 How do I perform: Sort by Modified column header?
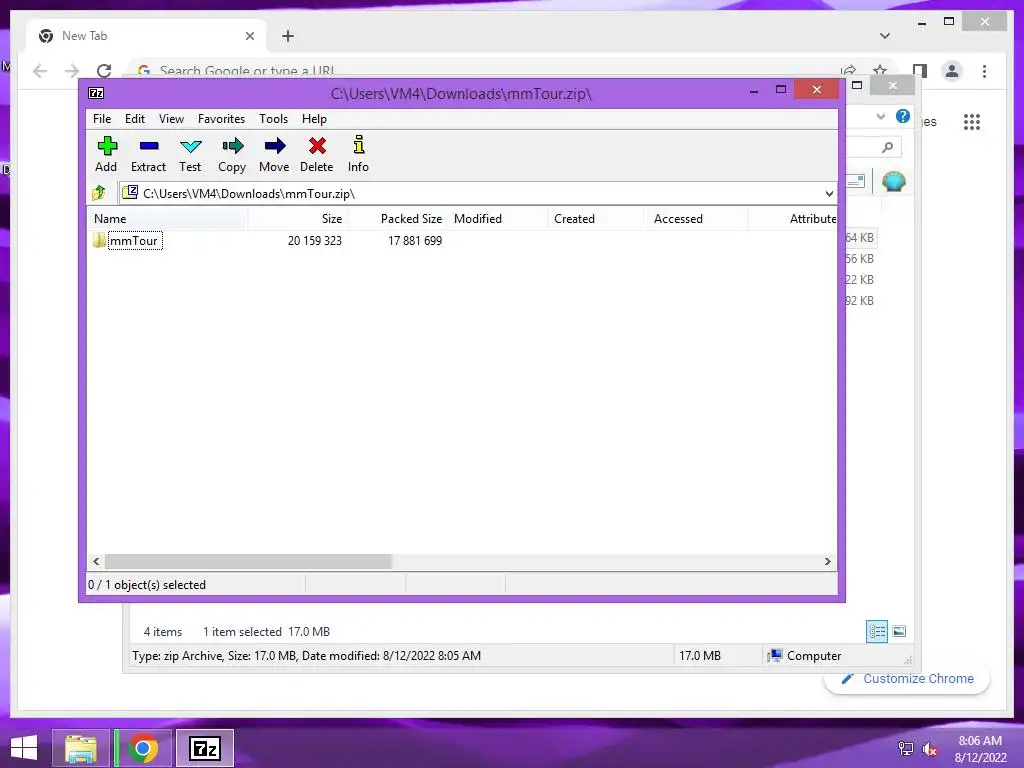pyautogui.click(x=498, y=219)
